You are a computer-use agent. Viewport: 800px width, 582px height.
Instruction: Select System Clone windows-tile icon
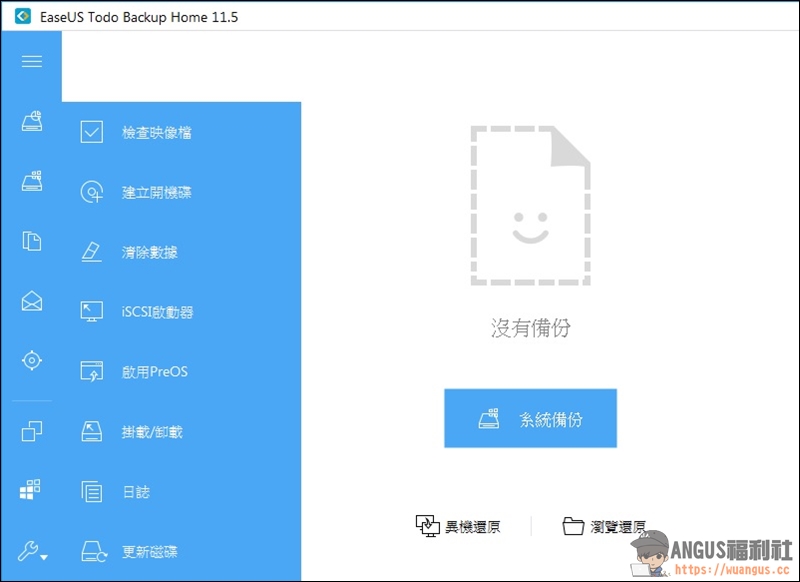(x=31, y=490)
